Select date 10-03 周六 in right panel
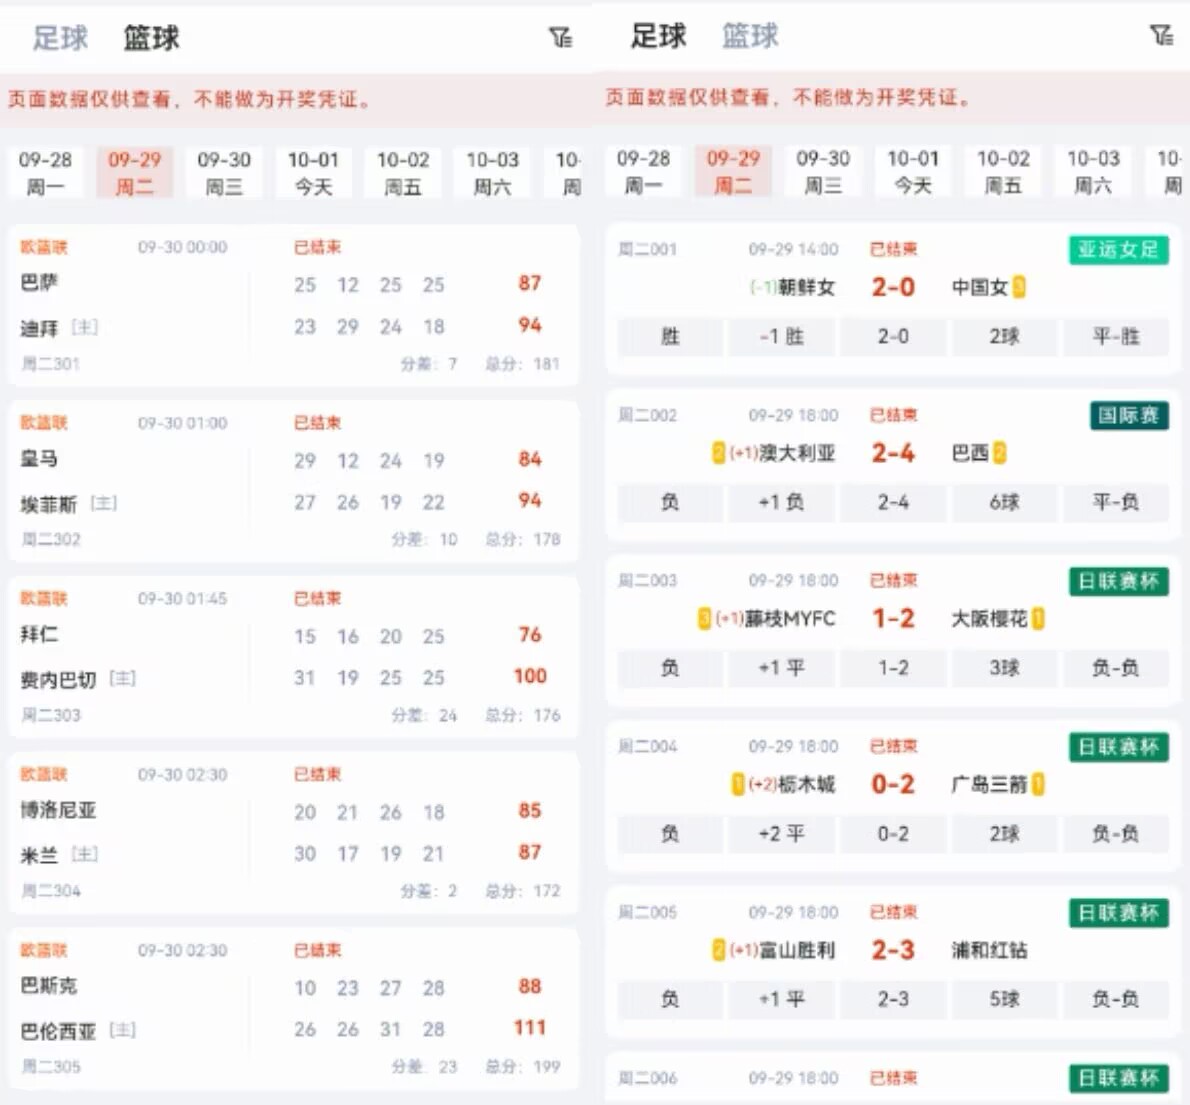 pyautogui.click(x=1093, y=172)
